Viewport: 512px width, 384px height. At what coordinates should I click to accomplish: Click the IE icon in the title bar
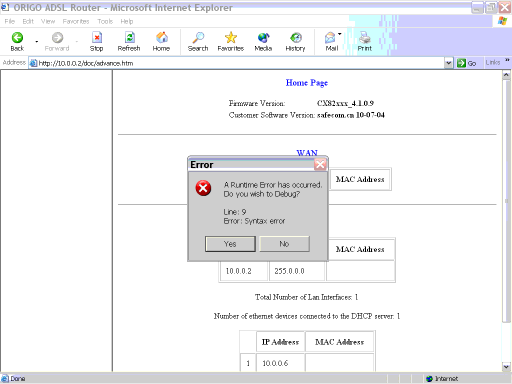click(x=5, y=7)
